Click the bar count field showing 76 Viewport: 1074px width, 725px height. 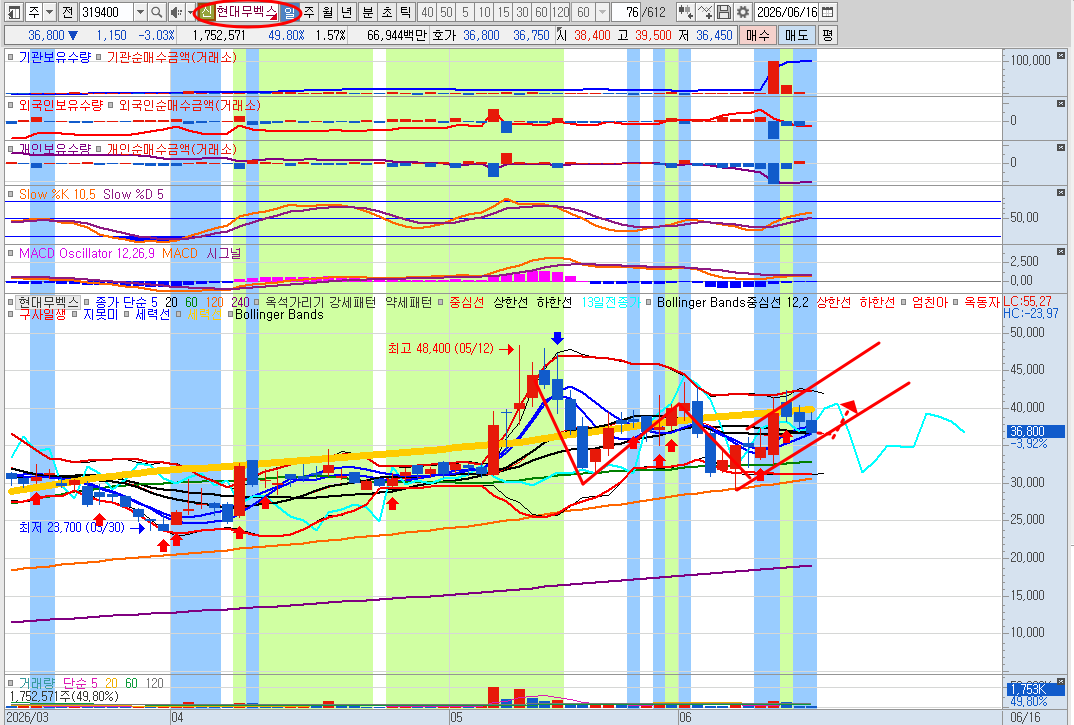coord(626,12)
